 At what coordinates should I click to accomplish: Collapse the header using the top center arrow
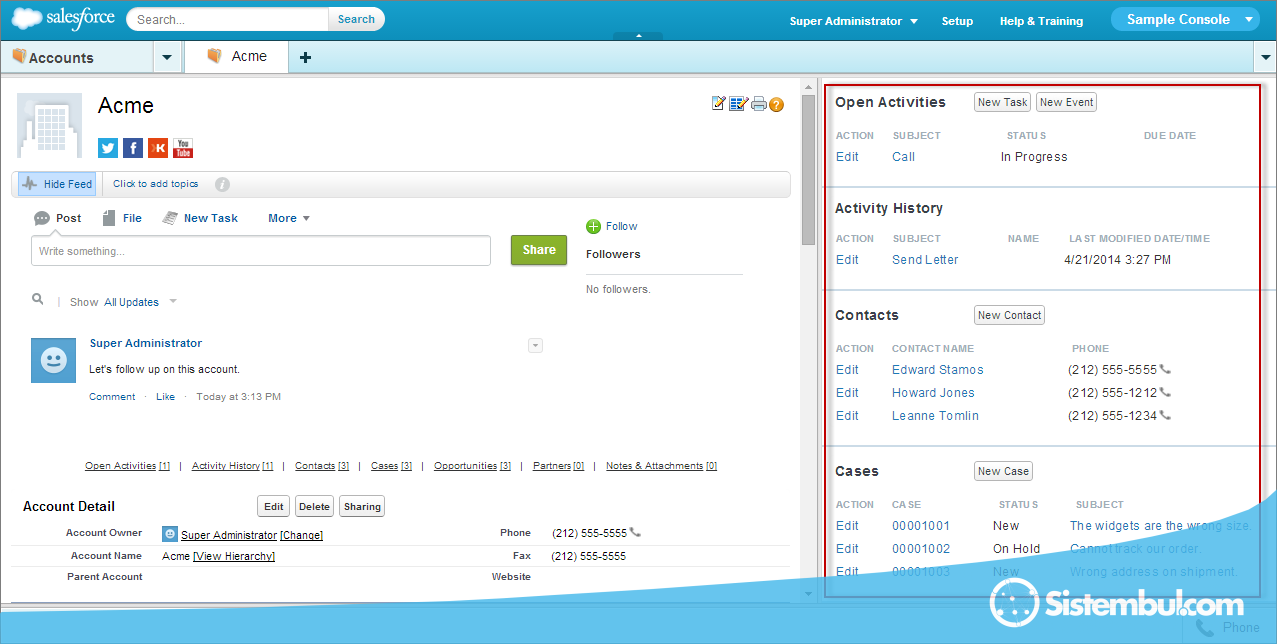(638, 36)
